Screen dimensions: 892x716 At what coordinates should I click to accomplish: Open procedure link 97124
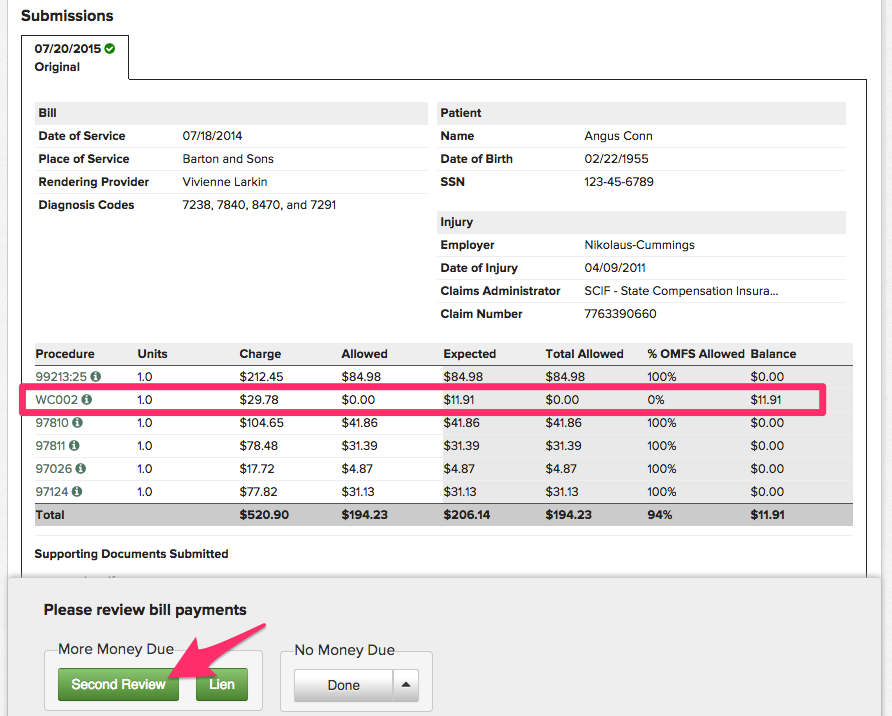[x=52, y=491]
